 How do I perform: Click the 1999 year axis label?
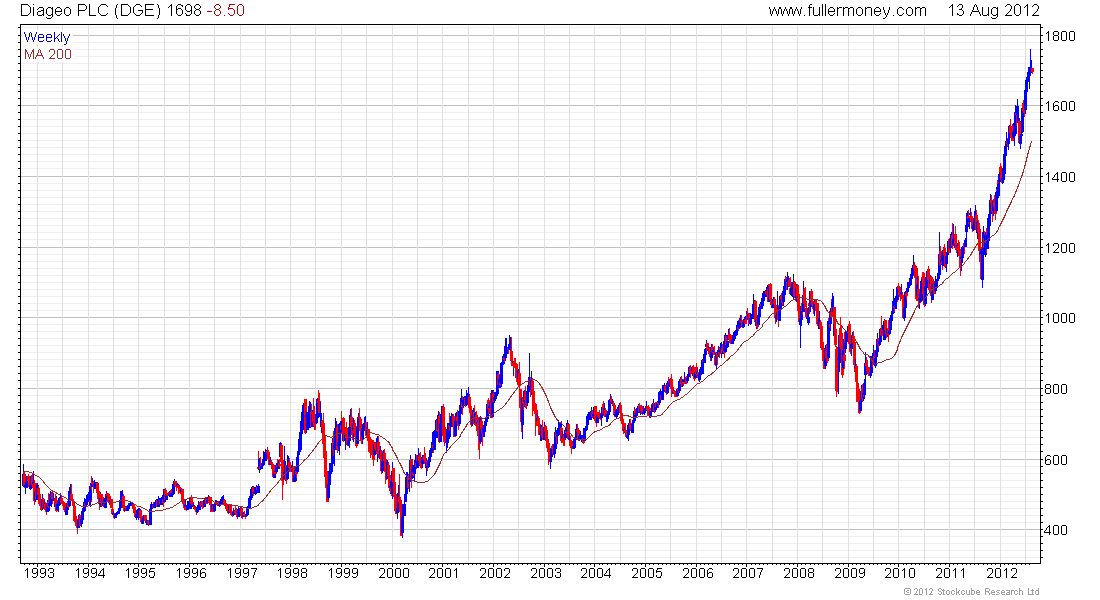coord(343,573)
